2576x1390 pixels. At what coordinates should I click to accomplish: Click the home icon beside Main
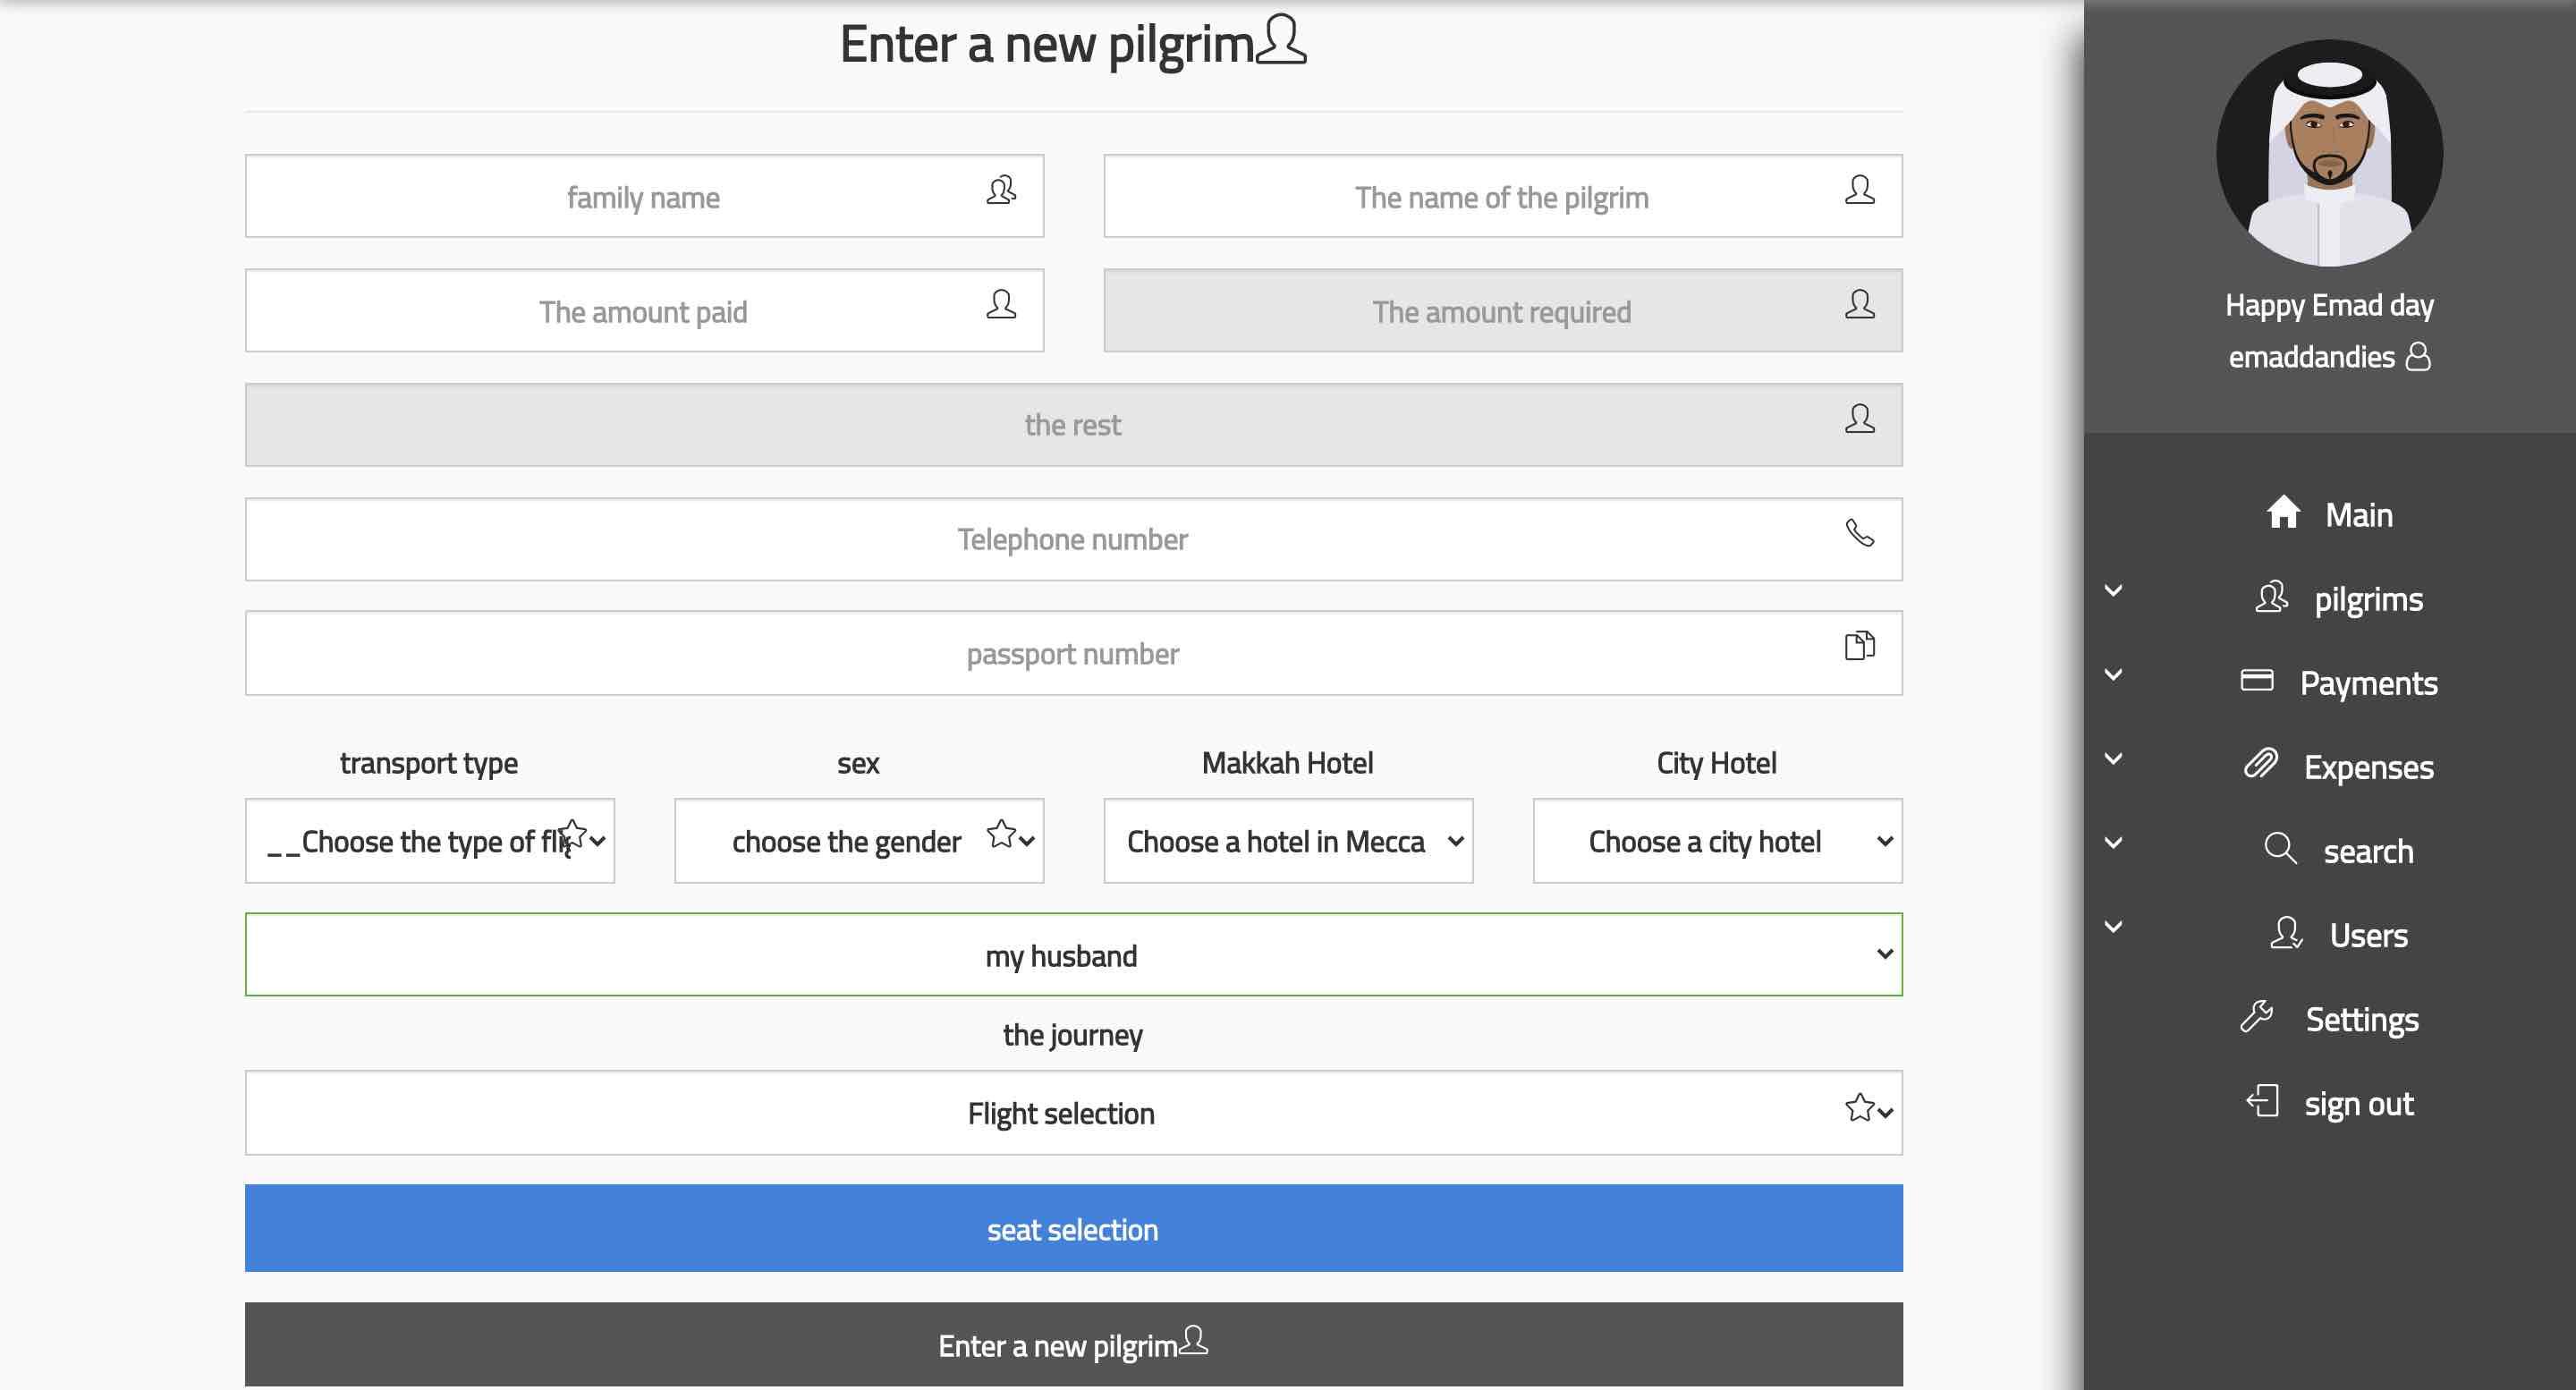point(2283,512)
